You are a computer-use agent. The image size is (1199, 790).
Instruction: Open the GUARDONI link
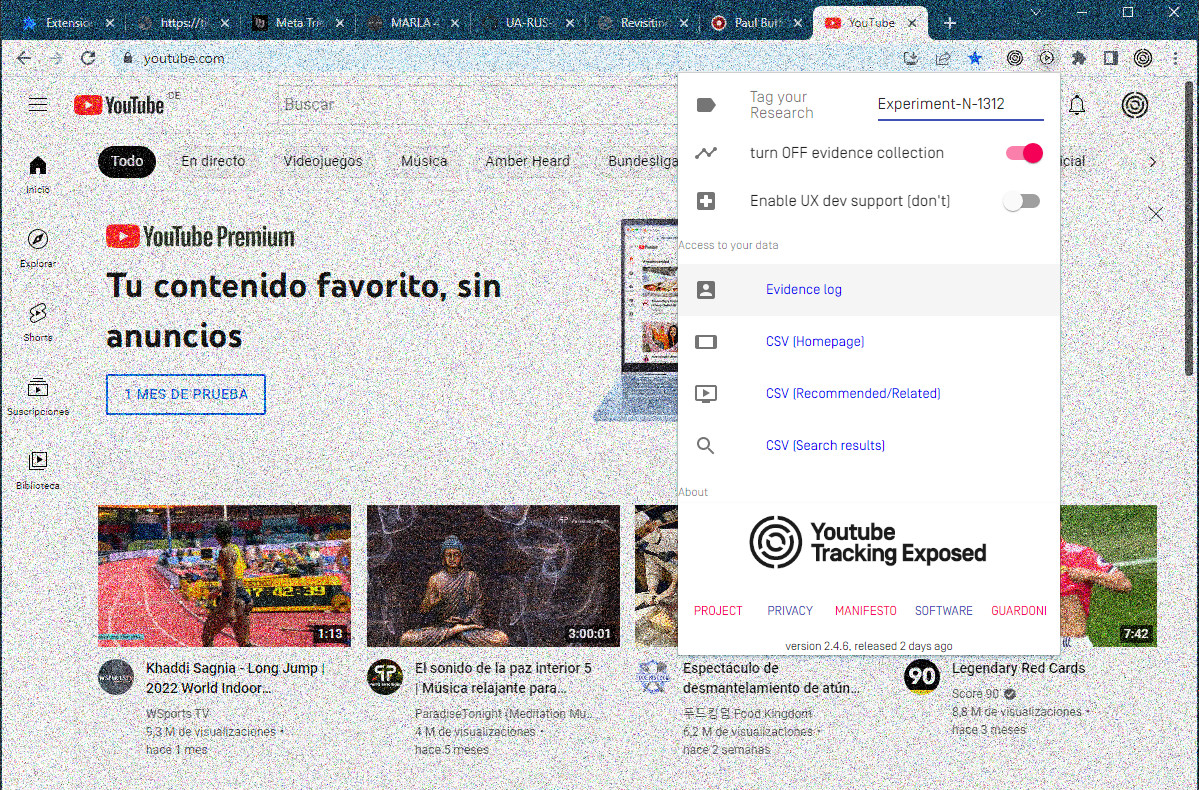(x=1019, y=610)
